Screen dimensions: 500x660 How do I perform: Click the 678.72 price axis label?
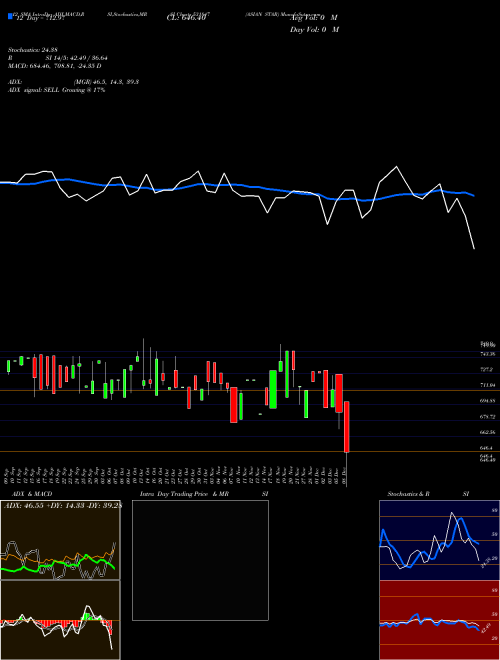point(488,417)
